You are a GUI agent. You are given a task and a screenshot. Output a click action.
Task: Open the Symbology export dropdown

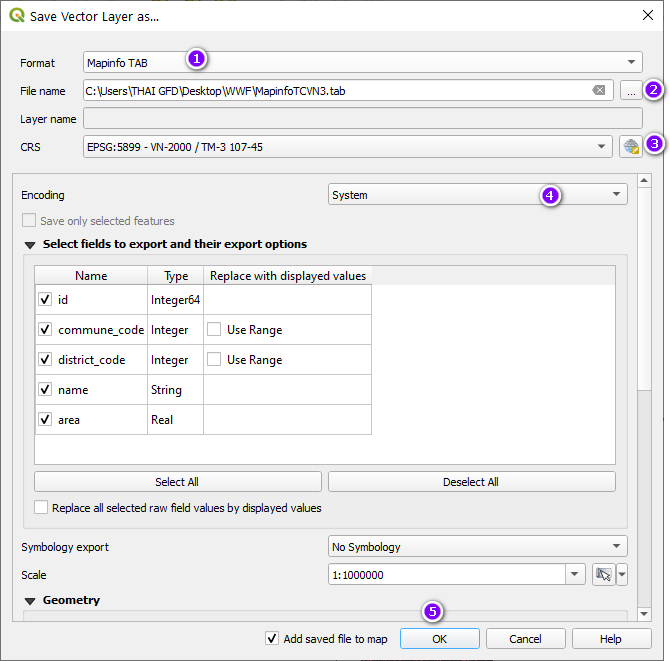pos(478,546)
